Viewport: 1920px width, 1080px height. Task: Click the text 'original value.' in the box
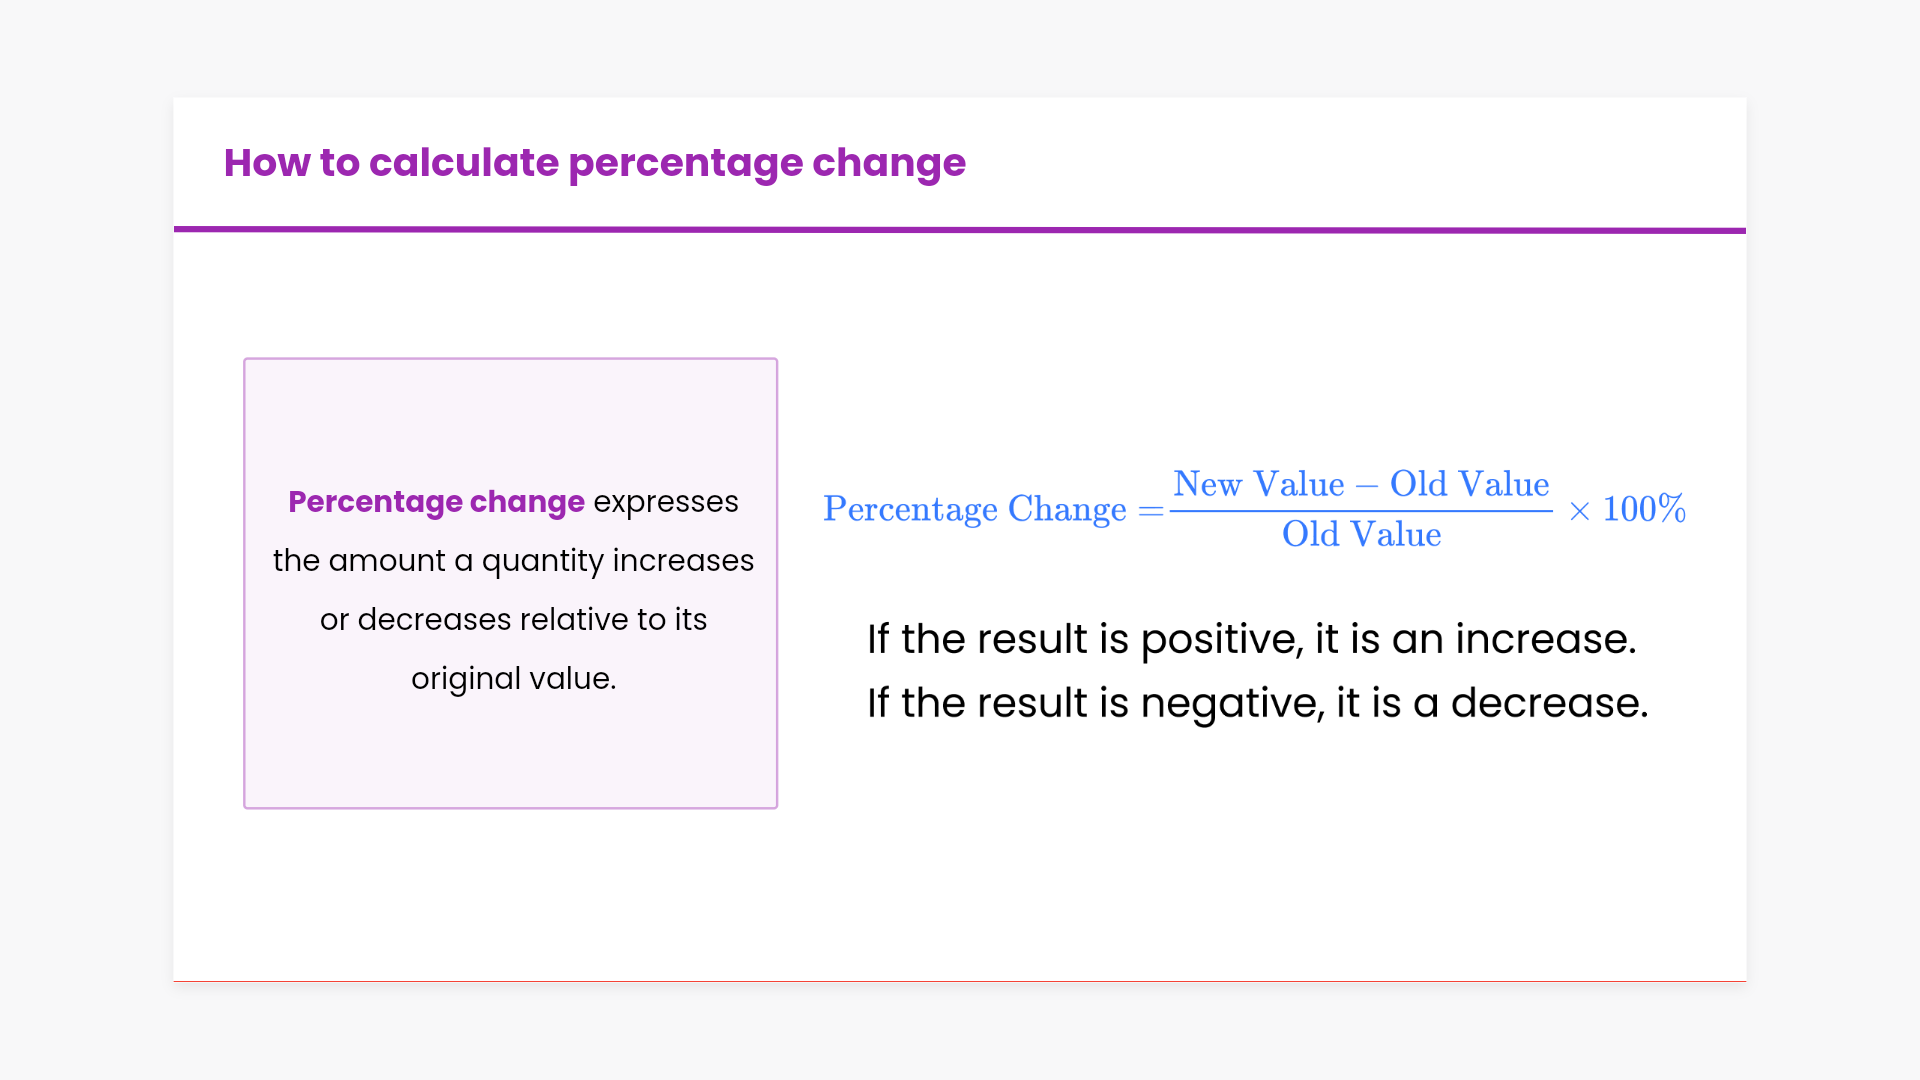click(x=513, y=678)
